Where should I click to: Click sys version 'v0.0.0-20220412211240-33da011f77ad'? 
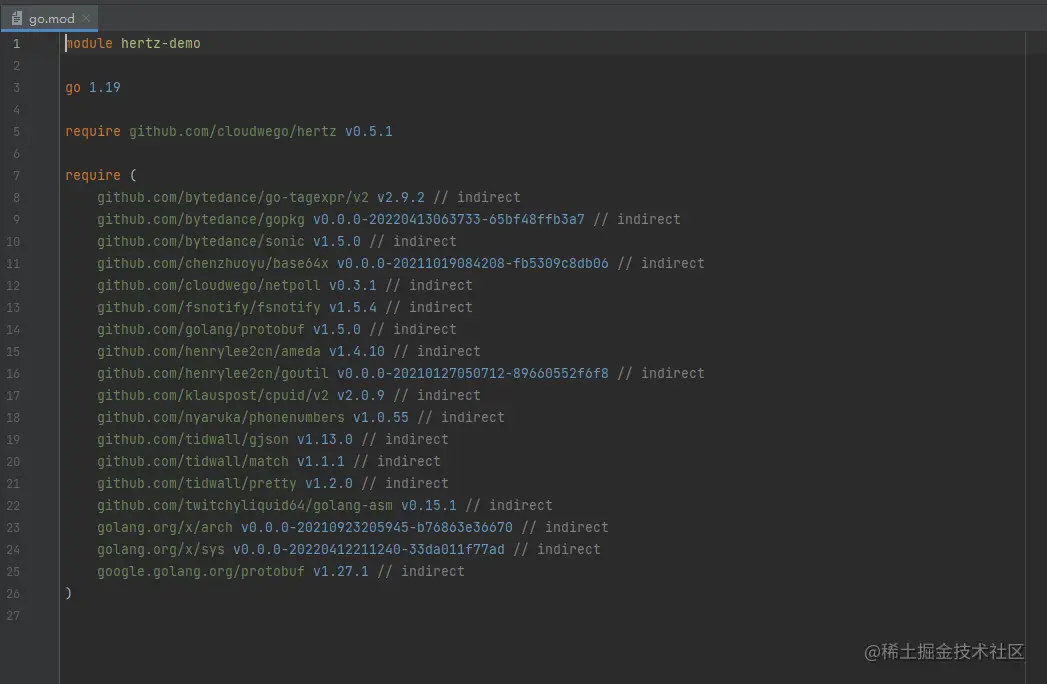369,550
